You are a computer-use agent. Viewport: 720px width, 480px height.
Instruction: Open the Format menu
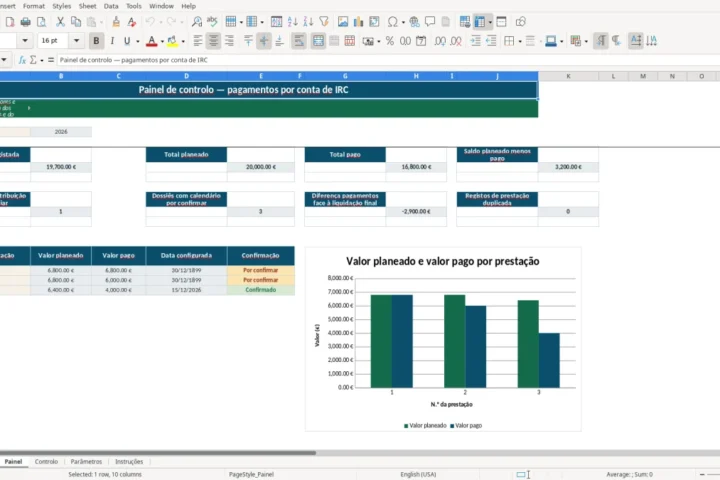click(34, 6)
